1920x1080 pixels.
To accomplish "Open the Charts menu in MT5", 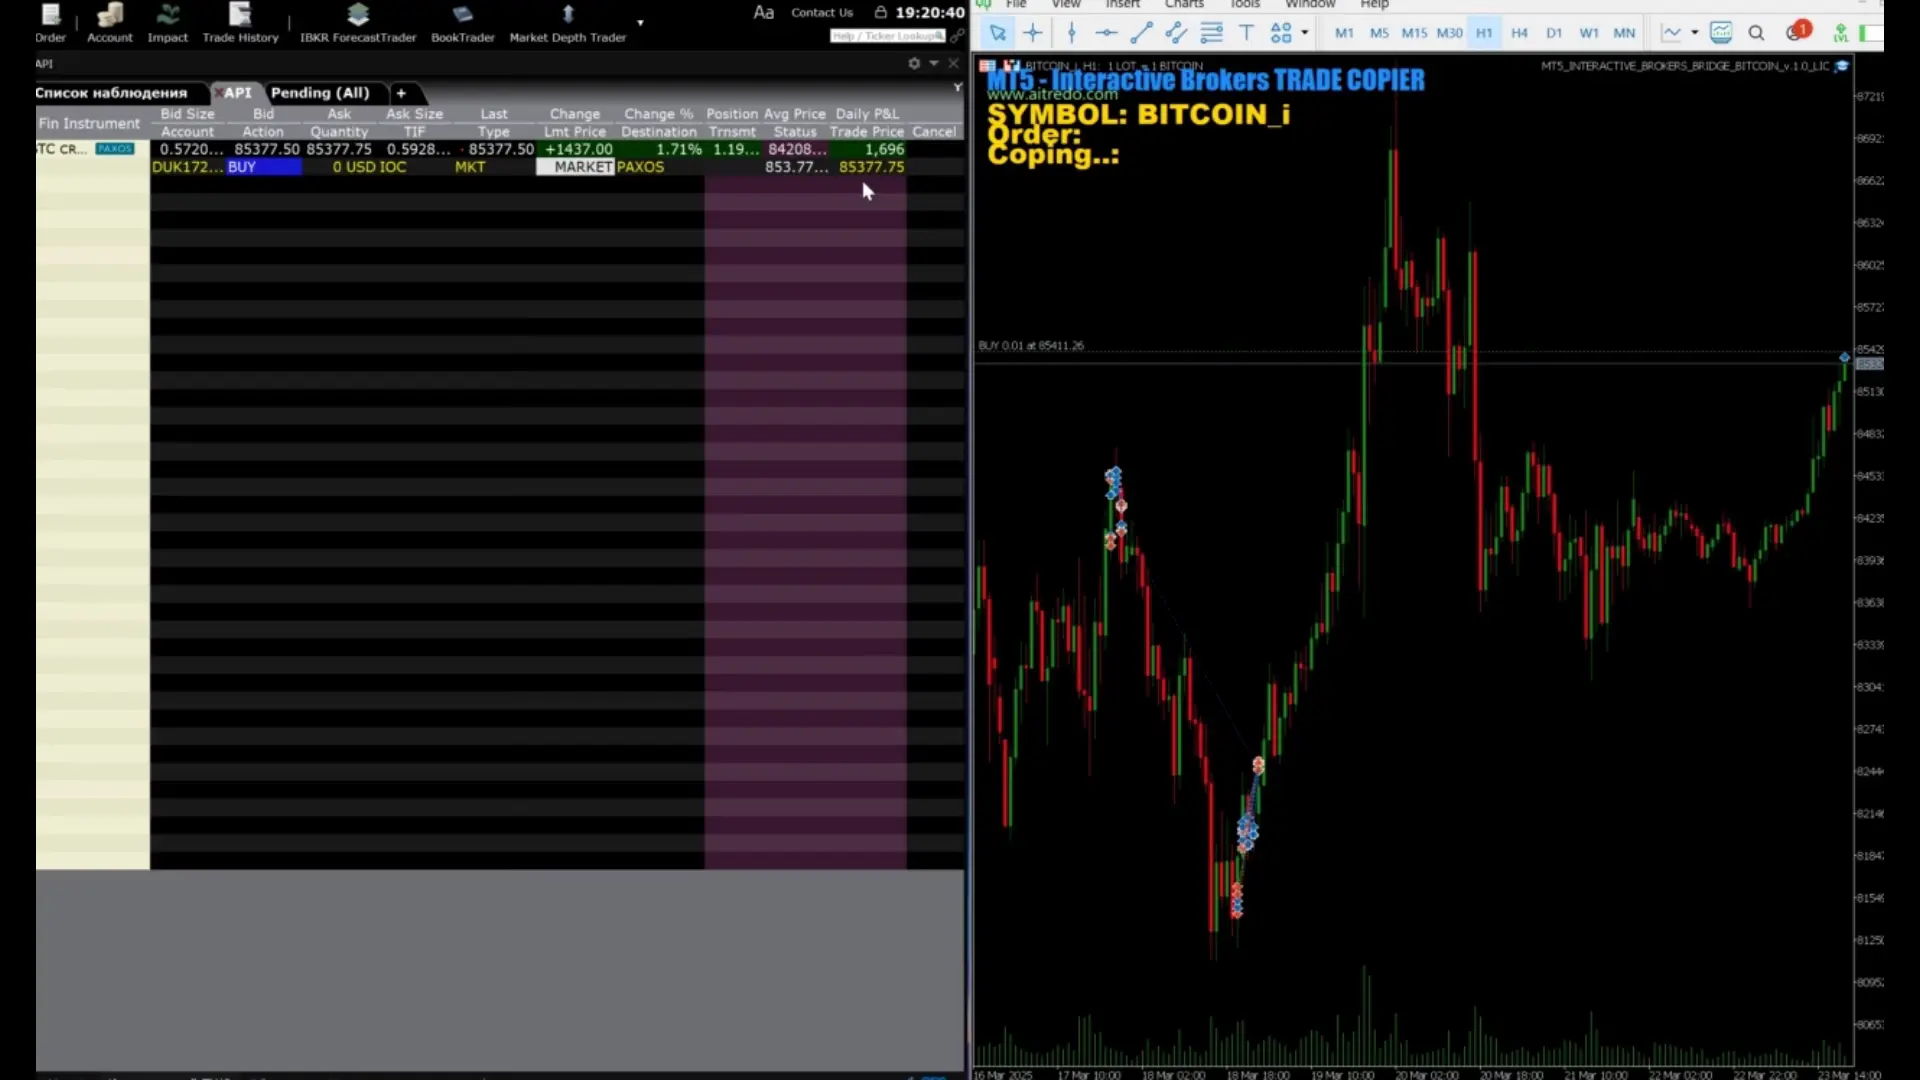I will point(1184,4).
